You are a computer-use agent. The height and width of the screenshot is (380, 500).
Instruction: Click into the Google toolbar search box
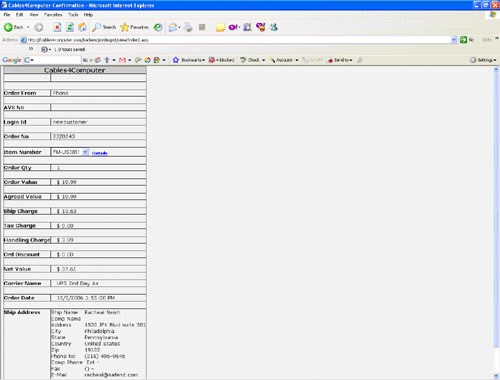tap(57, 60)
